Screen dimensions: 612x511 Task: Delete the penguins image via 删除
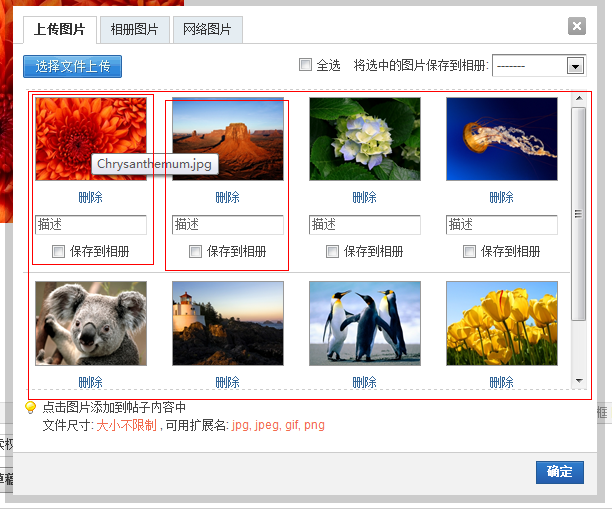[365, 382]
